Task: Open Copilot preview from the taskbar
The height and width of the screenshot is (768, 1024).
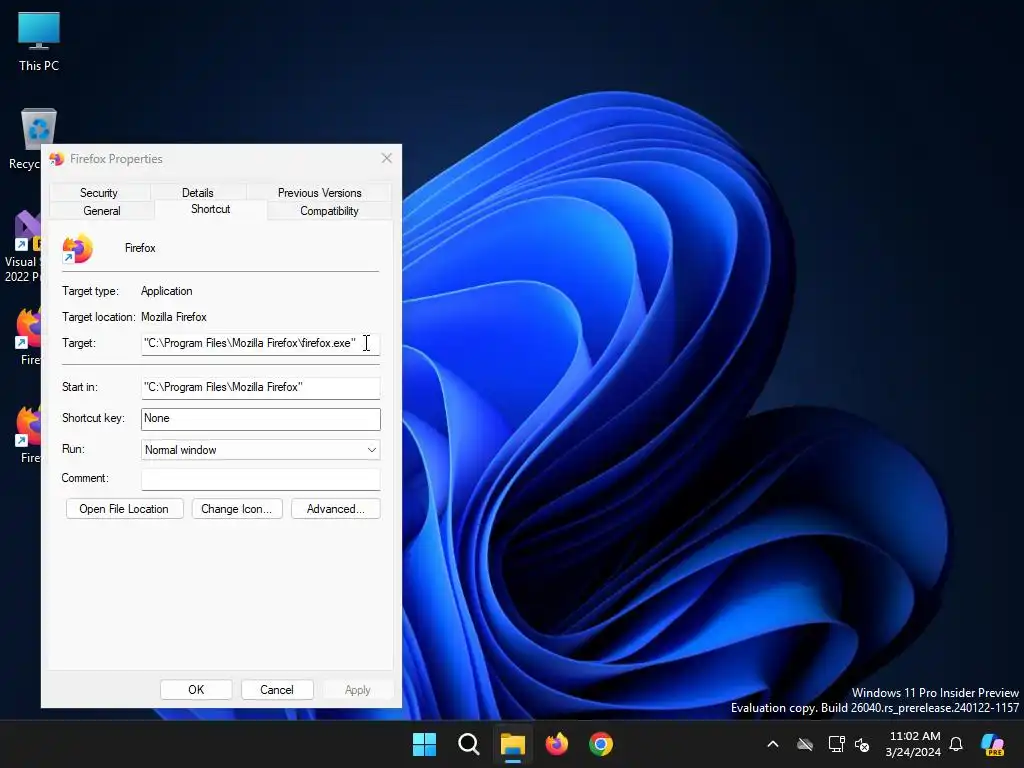Action: tap(993, 744)
